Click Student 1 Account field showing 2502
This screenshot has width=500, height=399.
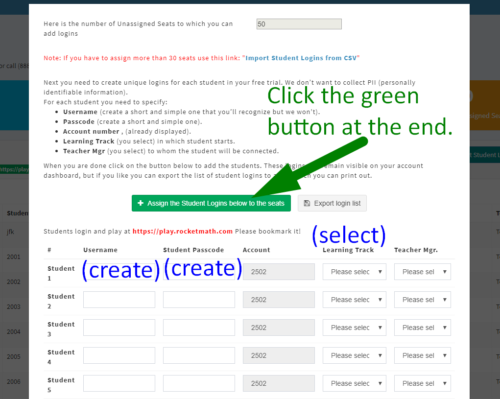tap(279, 272)
